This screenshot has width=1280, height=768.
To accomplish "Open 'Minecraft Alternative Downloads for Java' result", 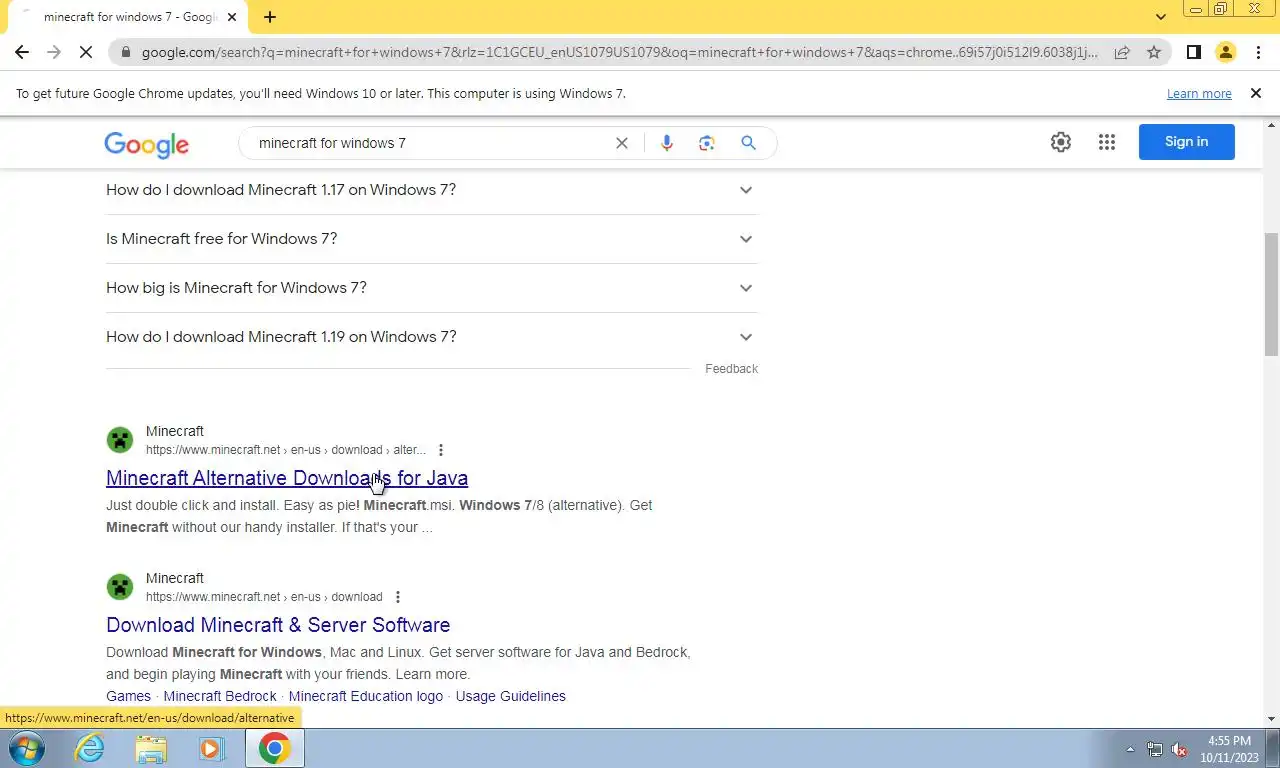I will (x=287, y=478).
